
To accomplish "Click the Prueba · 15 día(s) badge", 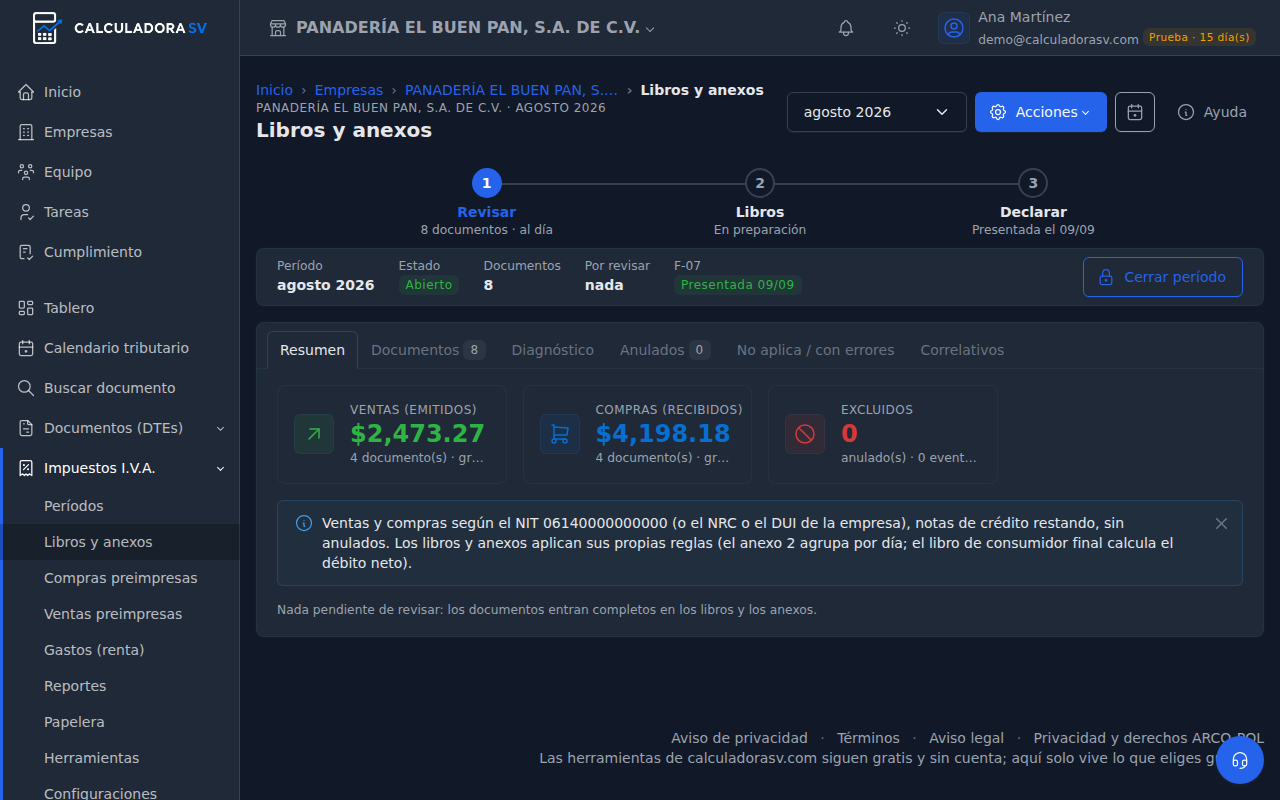I will click(1199, 37).
